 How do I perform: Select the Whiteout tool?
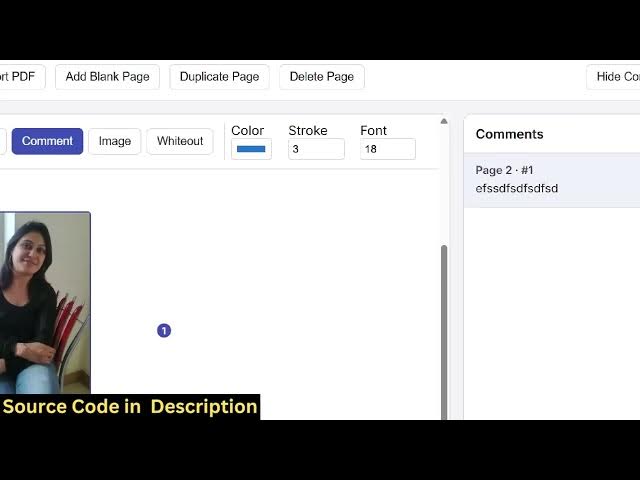coord(180,141)
